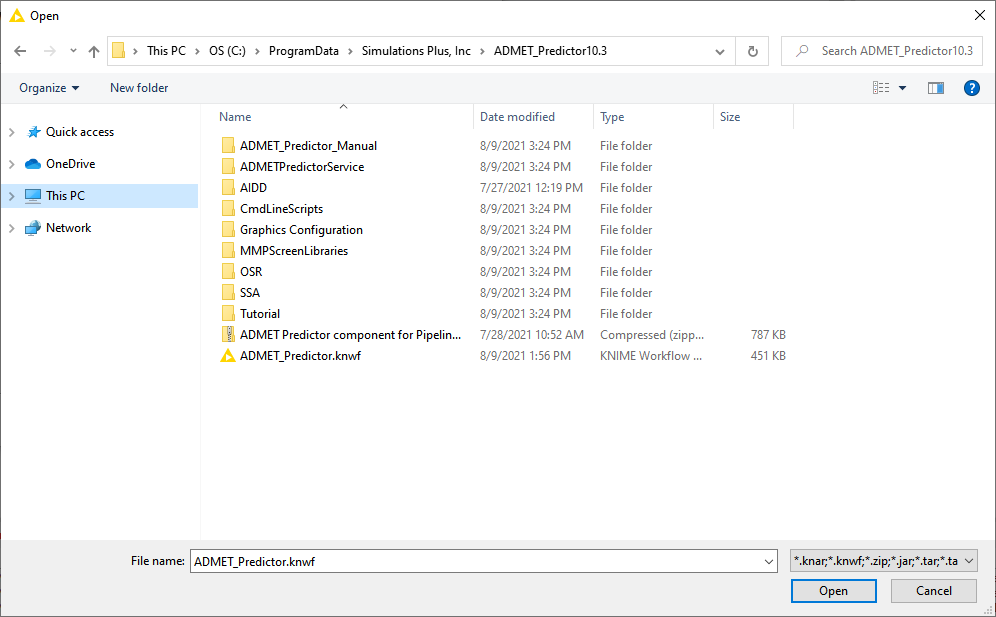Image resolution: width=996 pixels, height=617 pixels.
Task: Open the Organize menu
Action: [49, 88]
